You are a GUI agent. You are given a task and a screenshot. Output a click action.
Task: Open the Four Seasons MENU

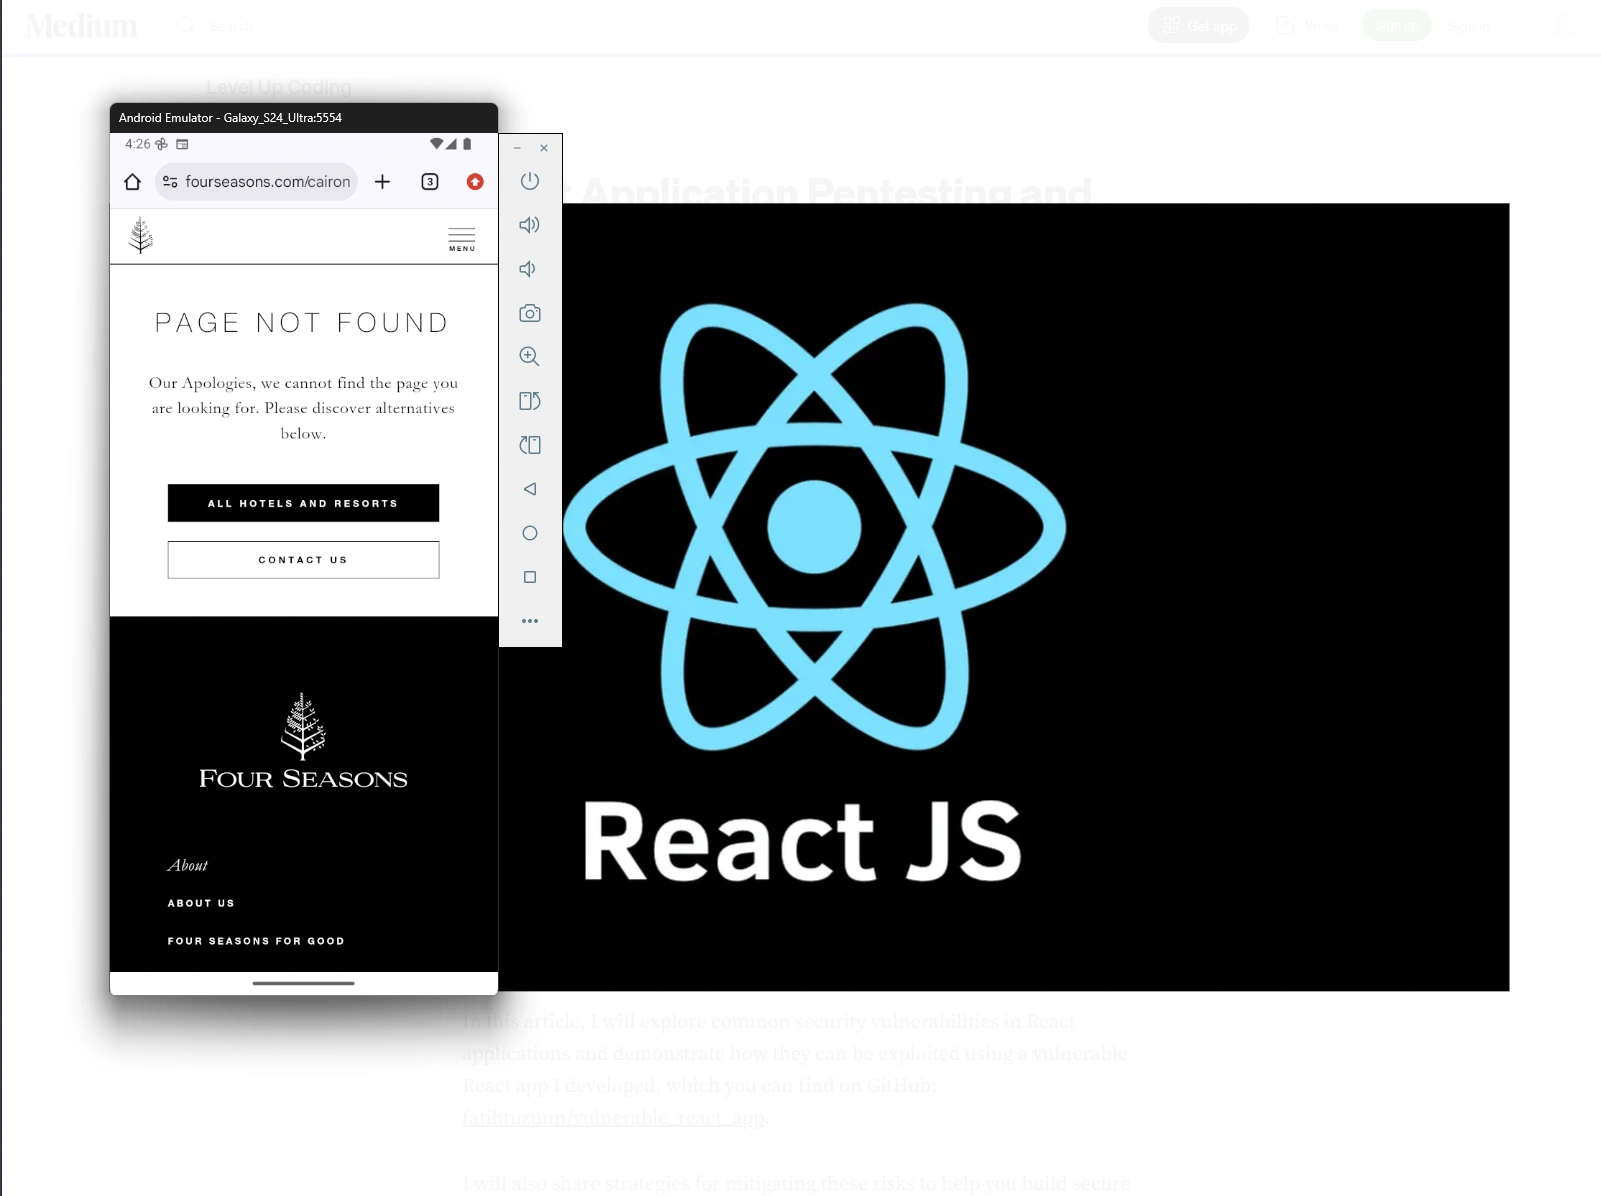pos(461,238)
